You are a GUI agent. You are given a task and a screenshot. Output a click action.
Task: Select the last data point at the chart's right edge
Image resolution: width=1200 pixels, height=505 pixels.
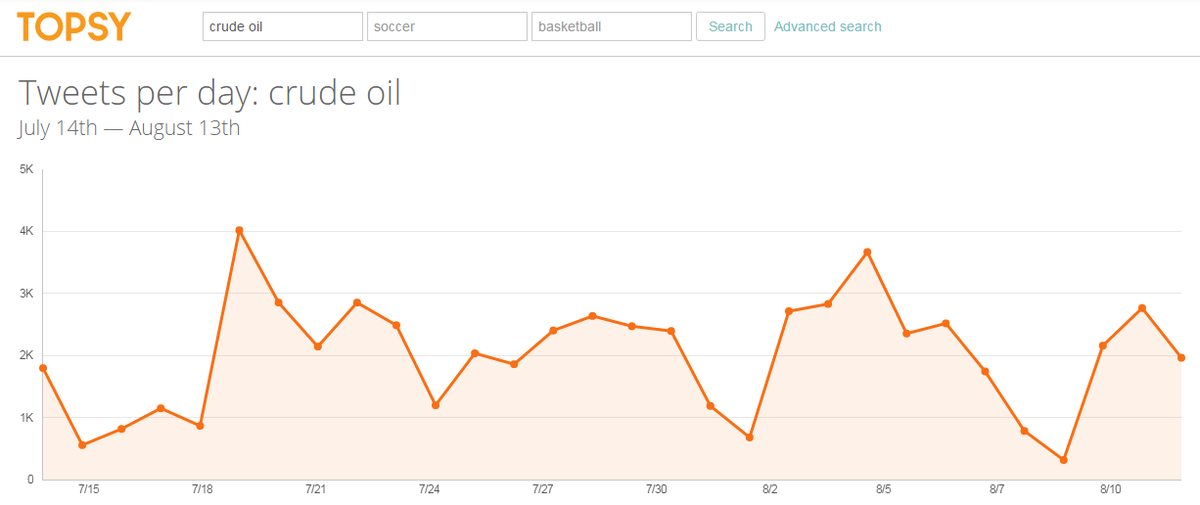tap(1181, 358)
